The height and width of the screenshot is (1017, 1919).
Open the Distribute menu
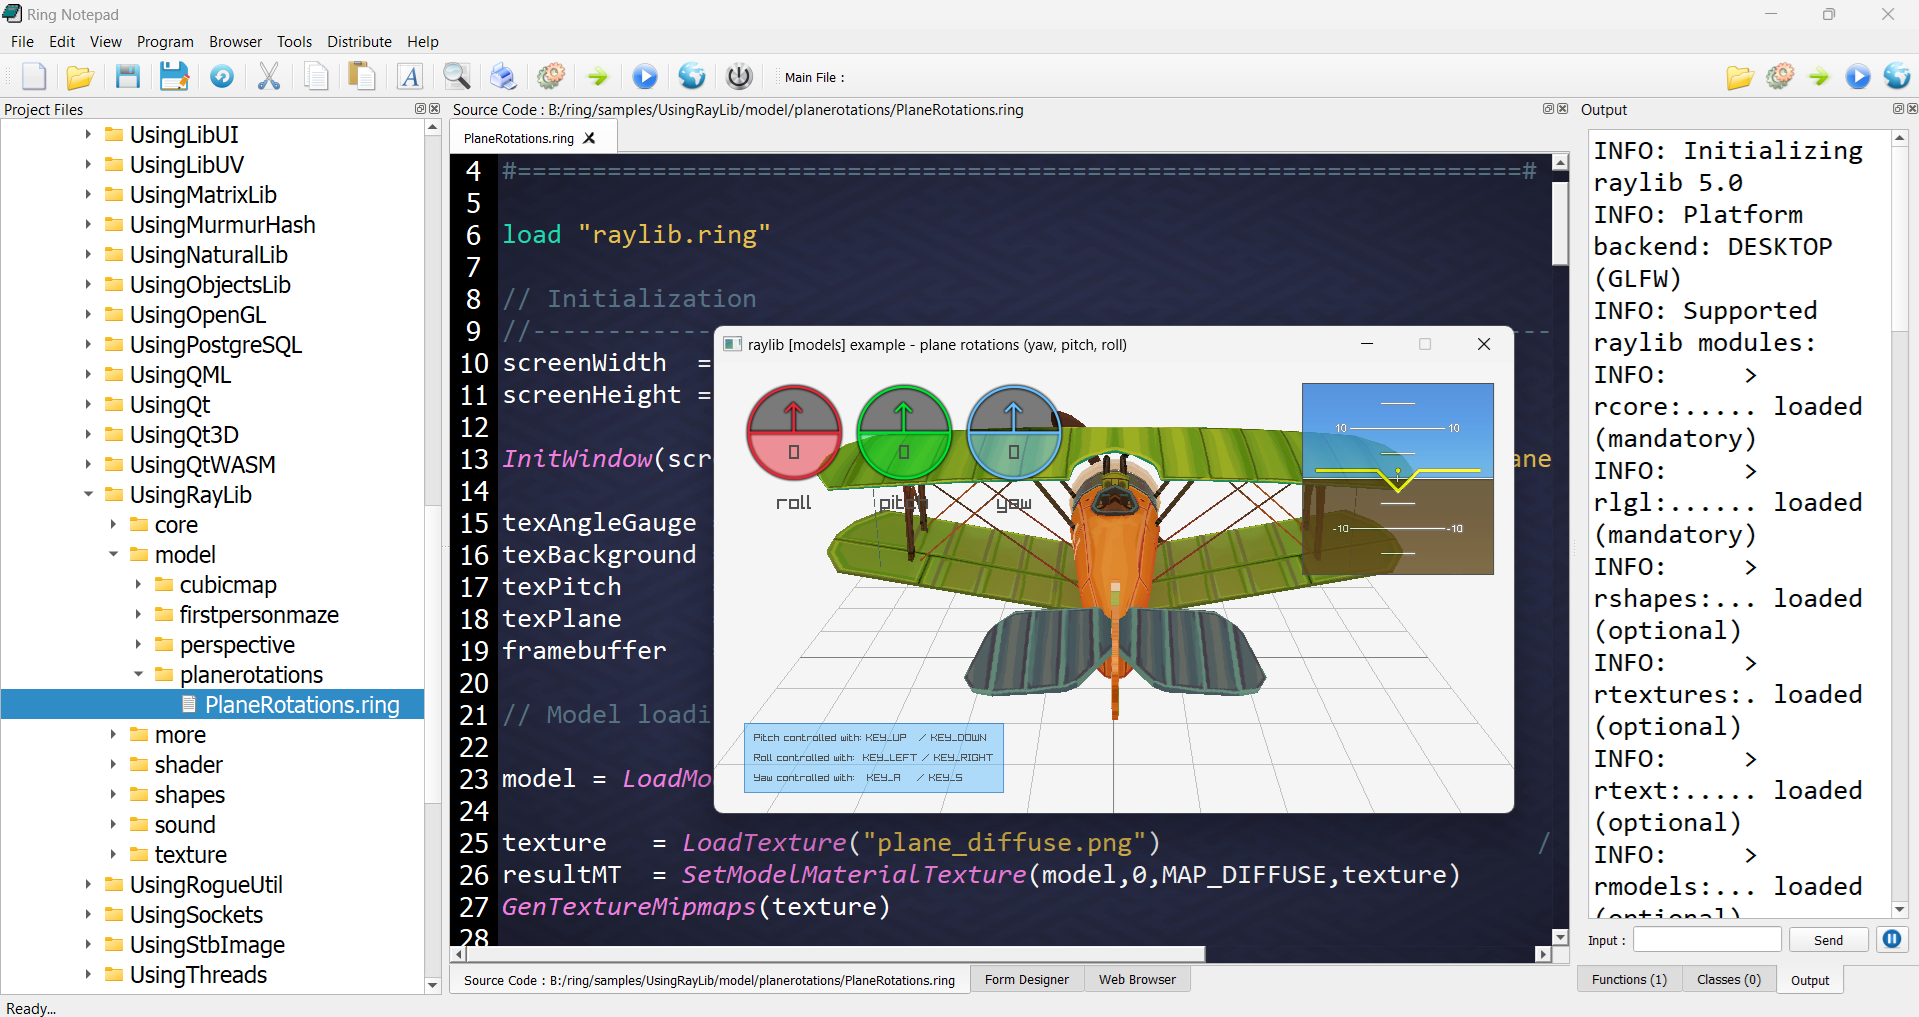click(359, 41)
